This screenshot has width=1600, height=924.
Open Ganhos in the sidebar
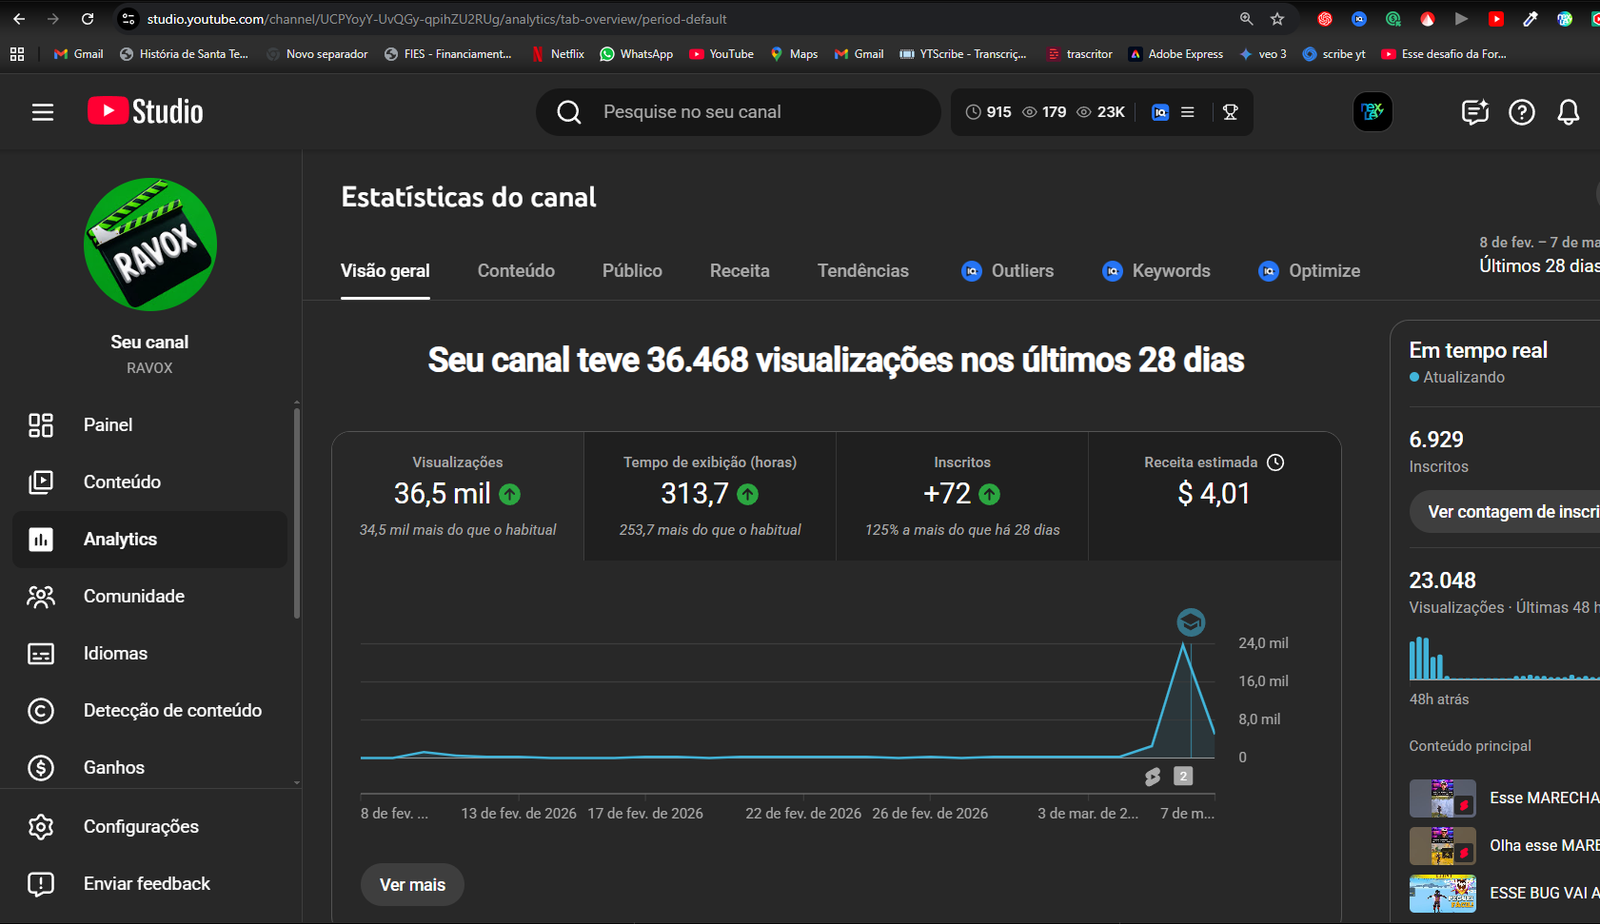tap(150, 767)
